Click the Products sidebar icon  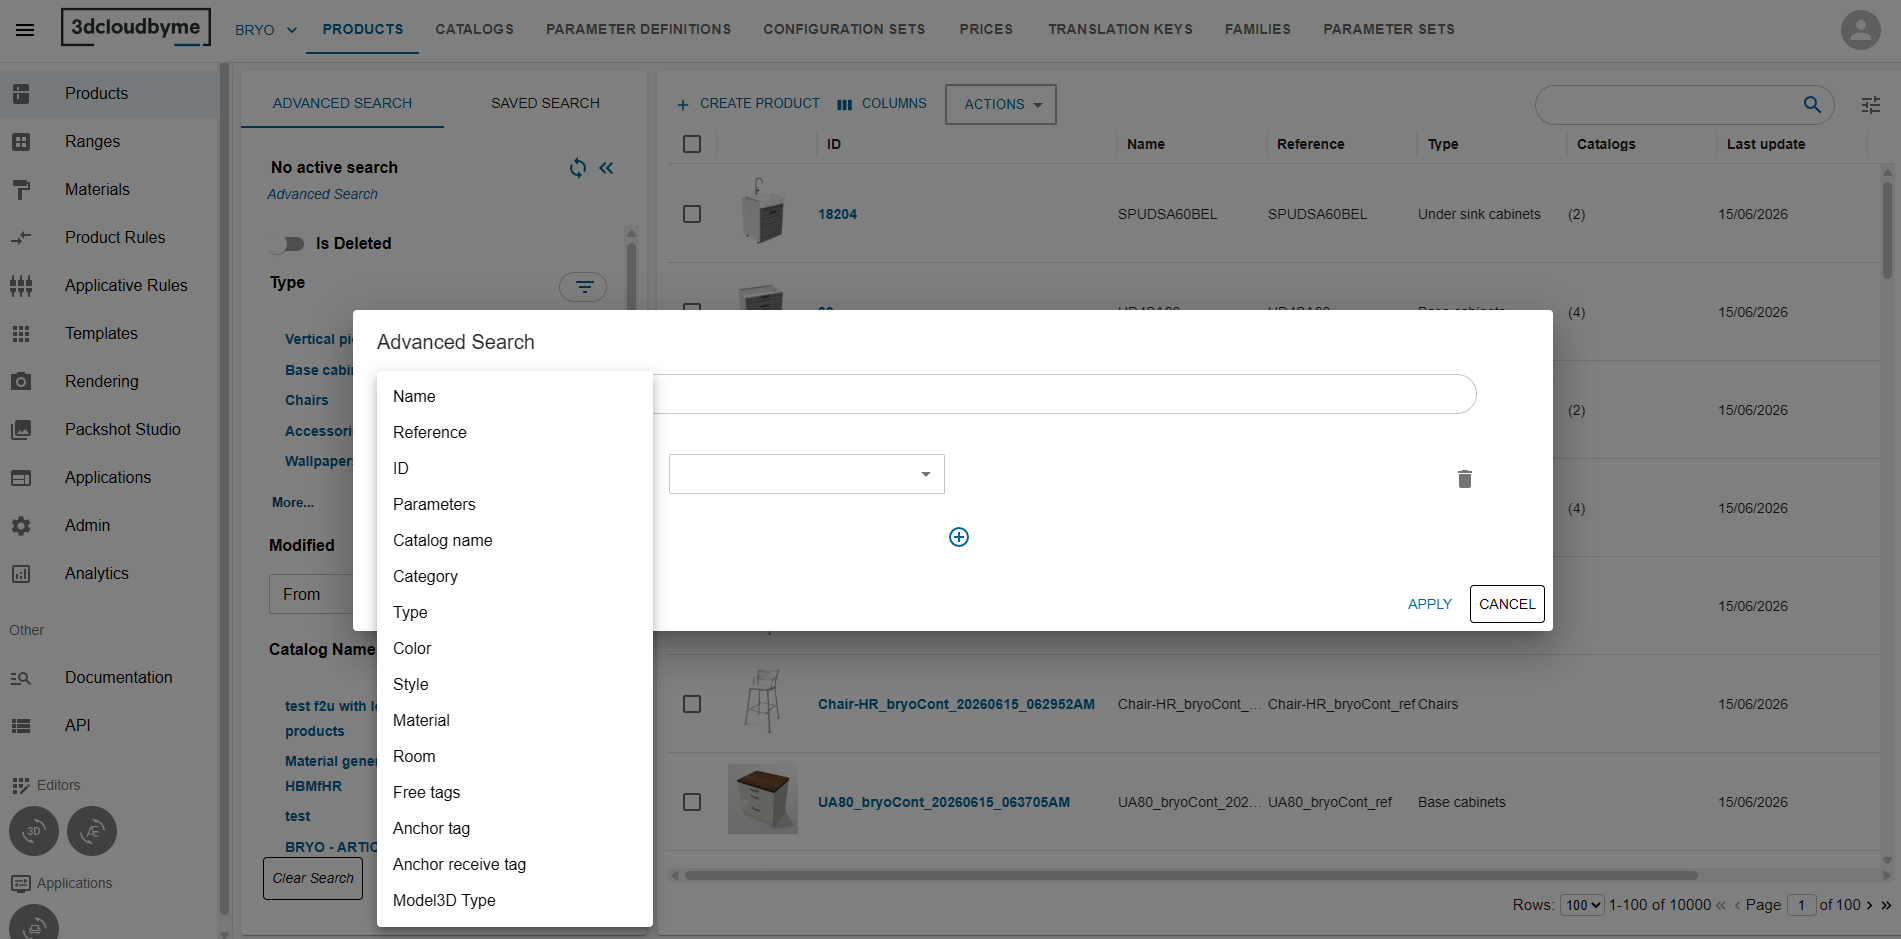pyautogui.click(x=21, y=94)
